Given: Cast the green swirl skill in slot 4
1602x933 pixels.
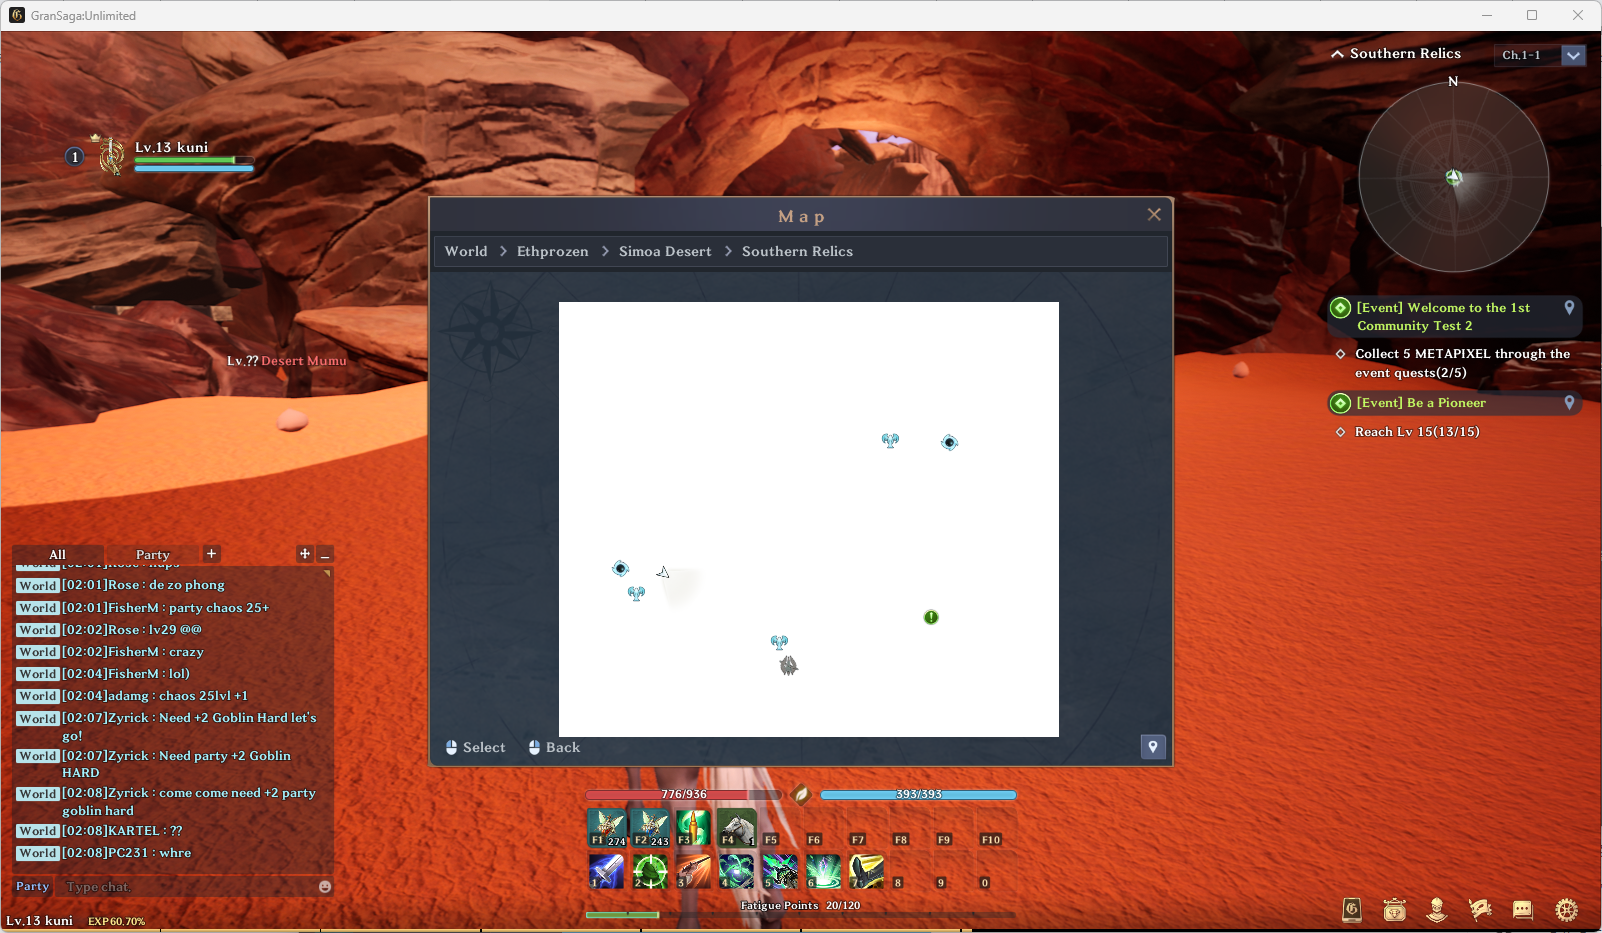Looking at the screenshot, I should click(737, 871).
